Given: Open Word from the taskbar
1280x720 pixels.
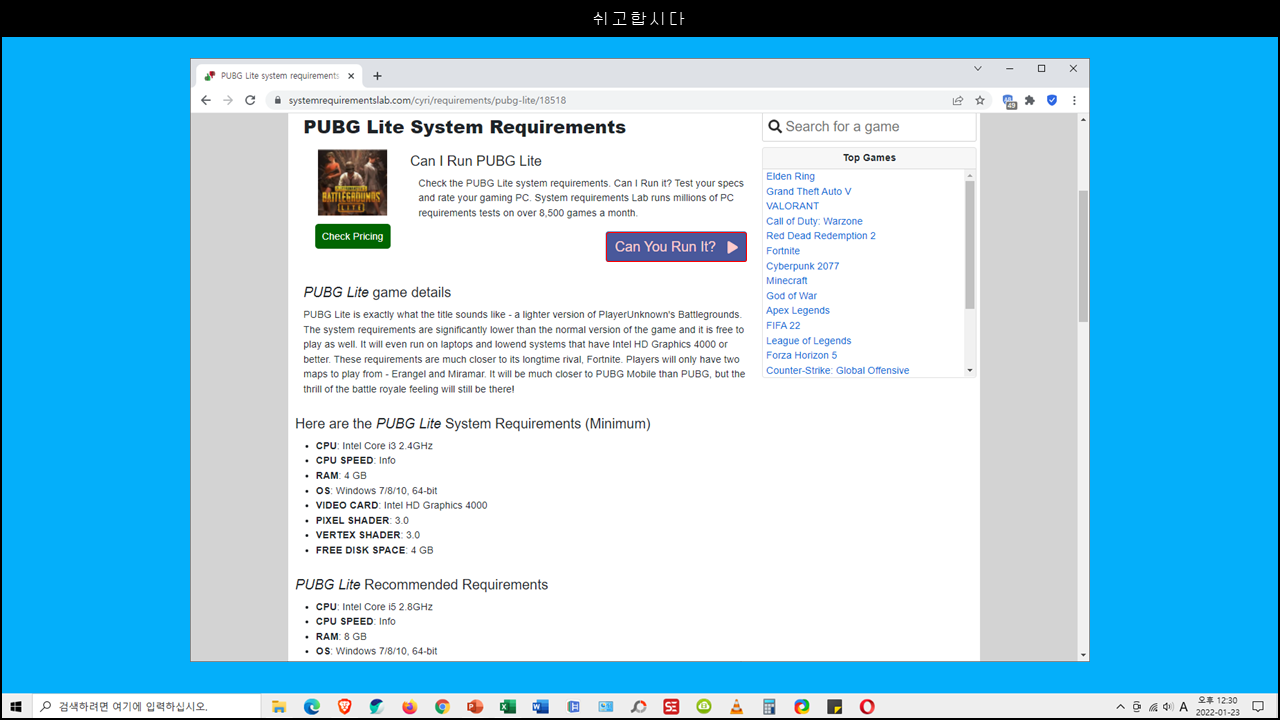Looking at the screenshot, I should point(540,706).
